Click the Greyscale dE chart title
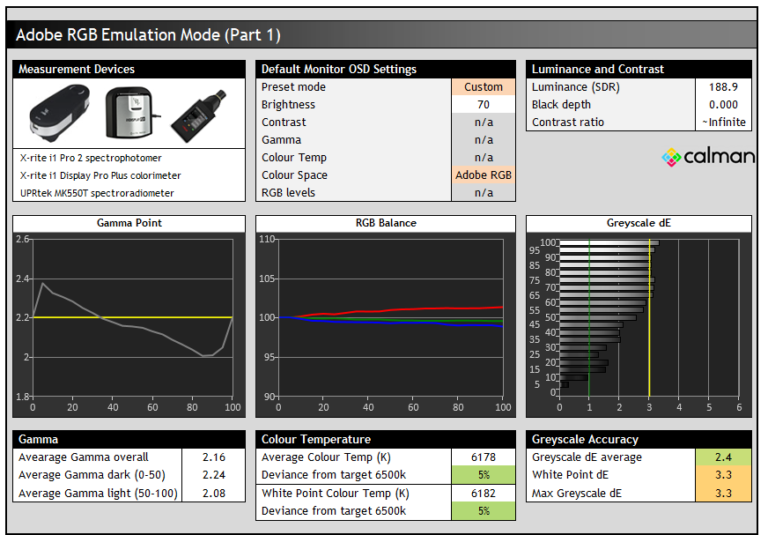 pos(639,223)
